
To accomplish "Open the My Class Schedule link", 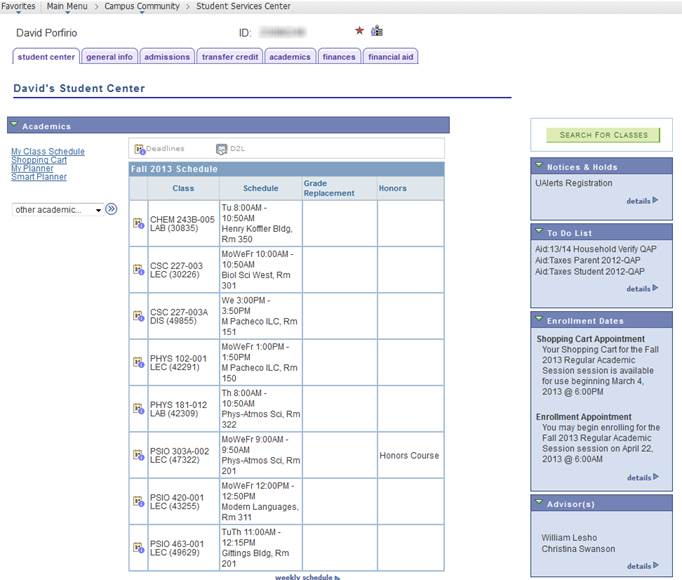I will (x=48, y=151).
